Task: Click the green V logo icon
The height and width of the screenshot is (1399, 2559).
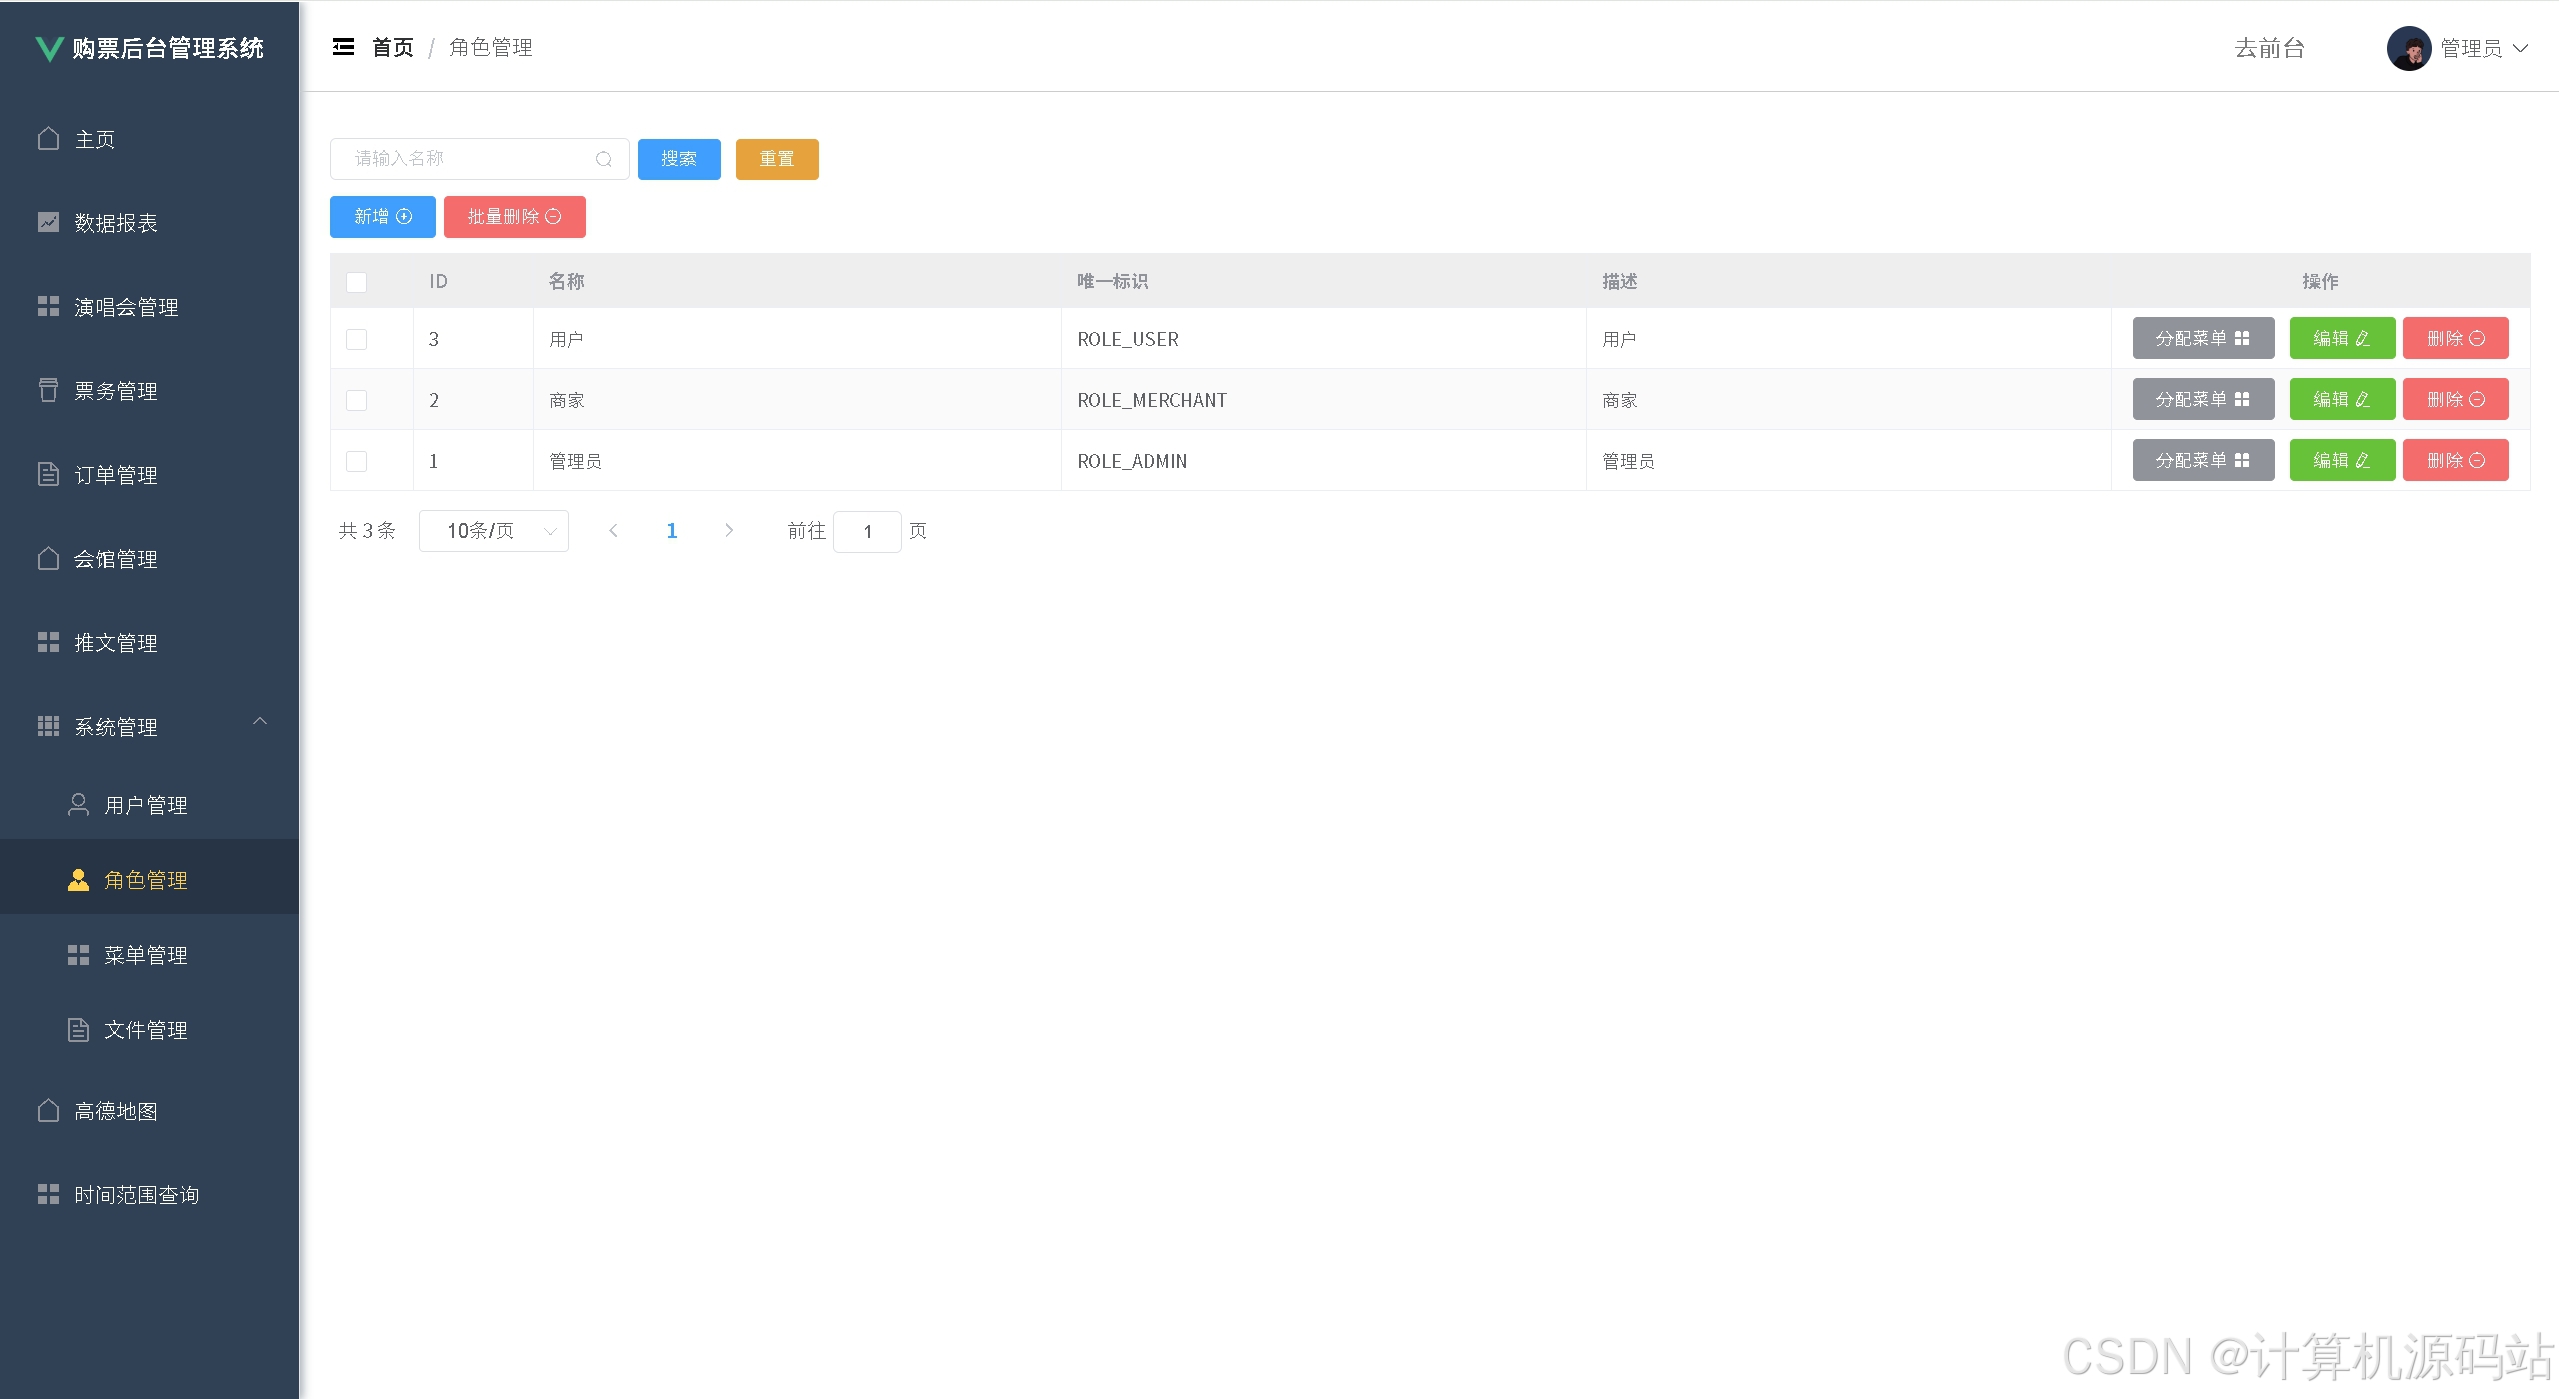Action: click(49, 48)
